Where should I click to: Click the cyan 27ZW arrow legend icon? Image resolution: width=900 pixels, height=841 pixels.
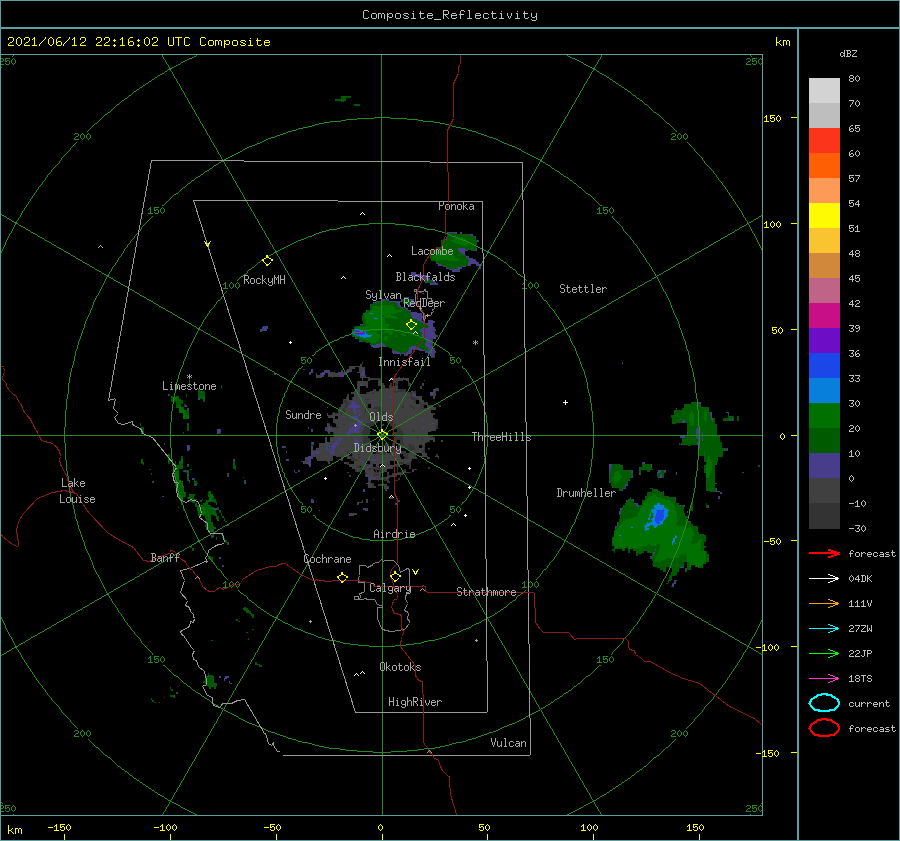coord(824,629)
